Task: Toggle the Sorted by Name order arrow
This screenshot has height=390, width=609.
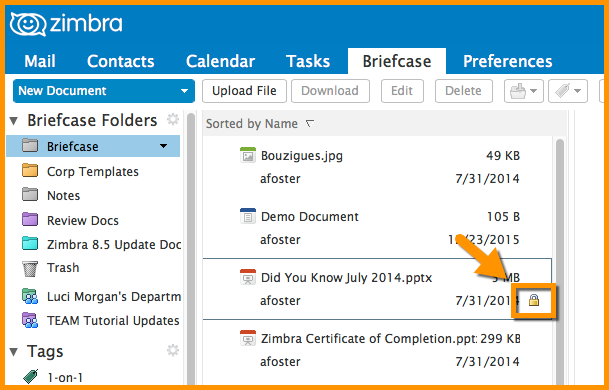Action: (x=310, y=124)
